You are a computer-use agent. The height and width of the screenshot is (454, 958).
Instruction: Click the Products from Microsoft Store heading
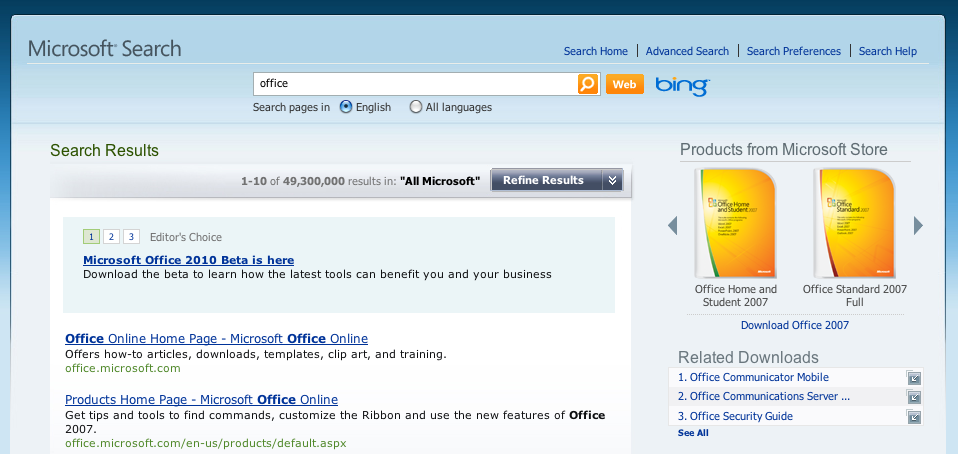pyautogui.click(x=784, y=150)
